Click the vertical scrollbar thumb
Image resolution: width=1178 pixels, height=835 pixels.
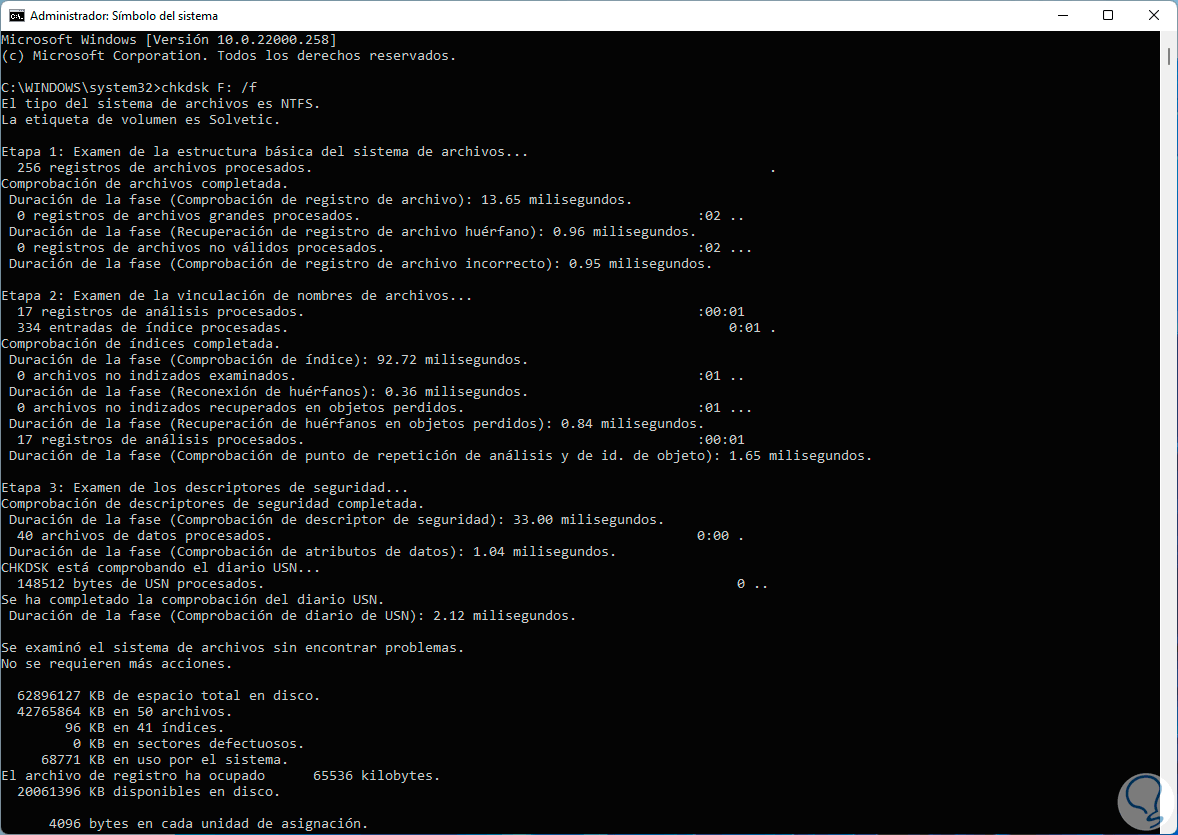(1169, 56)
